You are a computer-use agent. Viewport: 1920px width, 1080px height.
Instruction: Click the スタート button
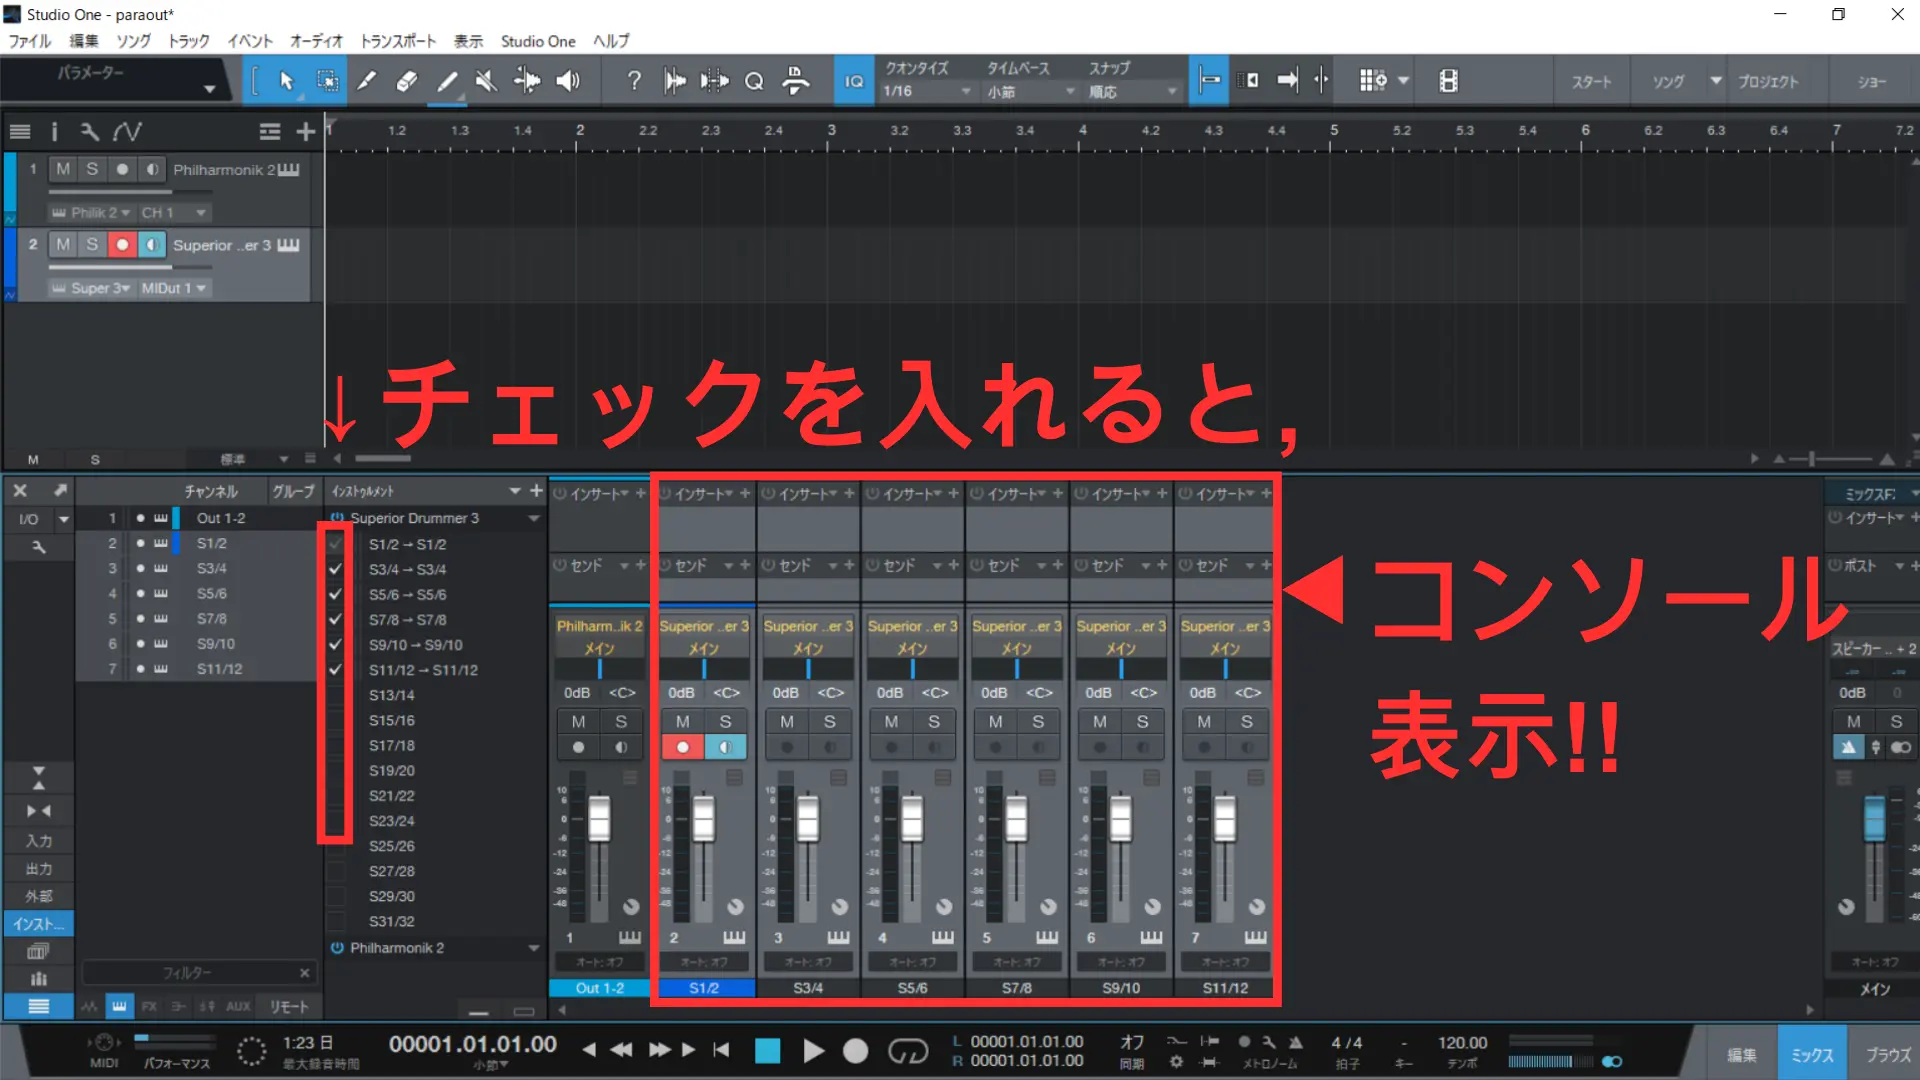[x=1591, y=81]
